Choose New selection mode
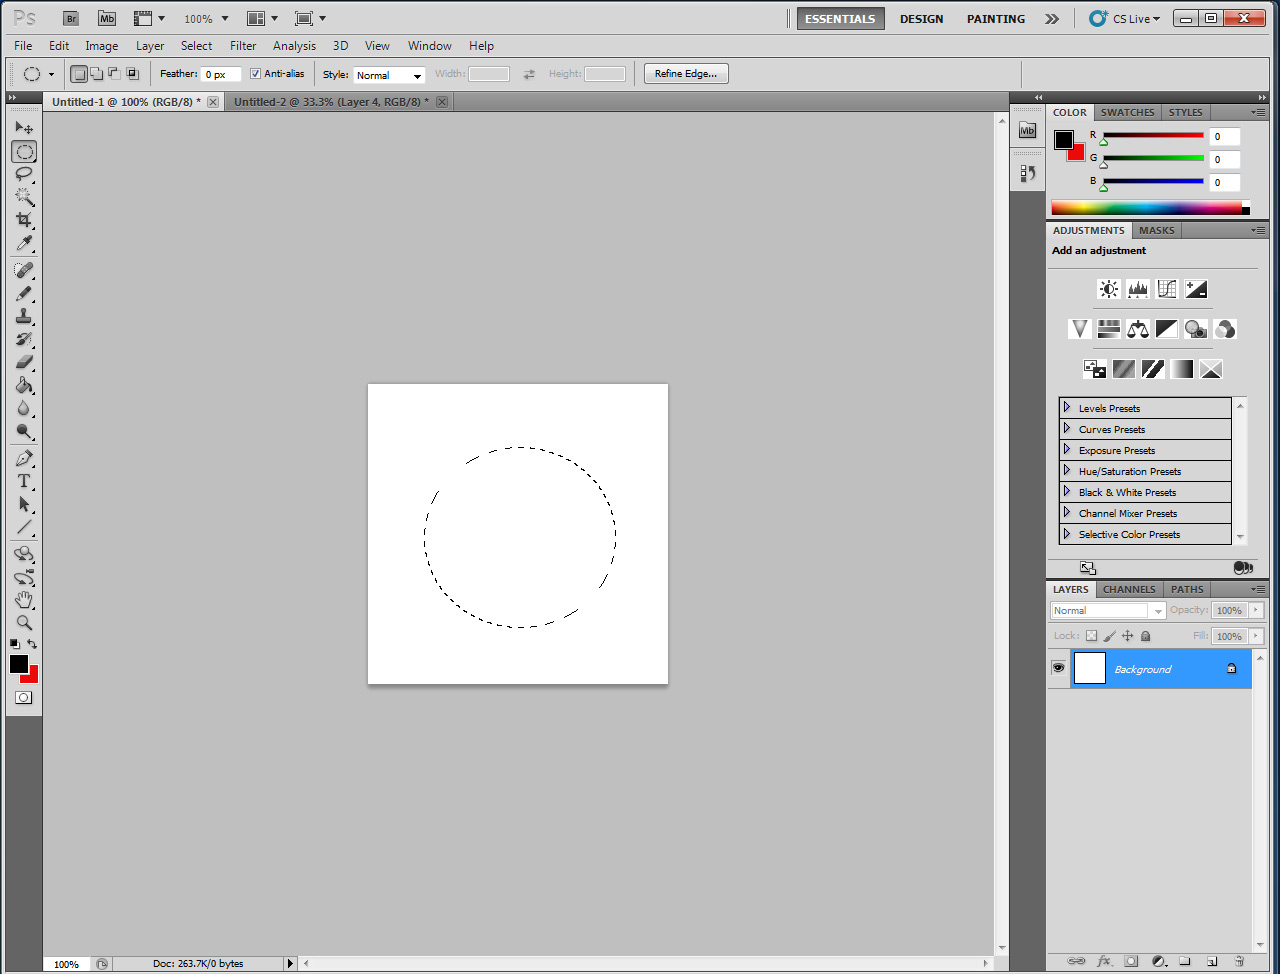The width and height of the screenshot is (1280, 974). 79,73
